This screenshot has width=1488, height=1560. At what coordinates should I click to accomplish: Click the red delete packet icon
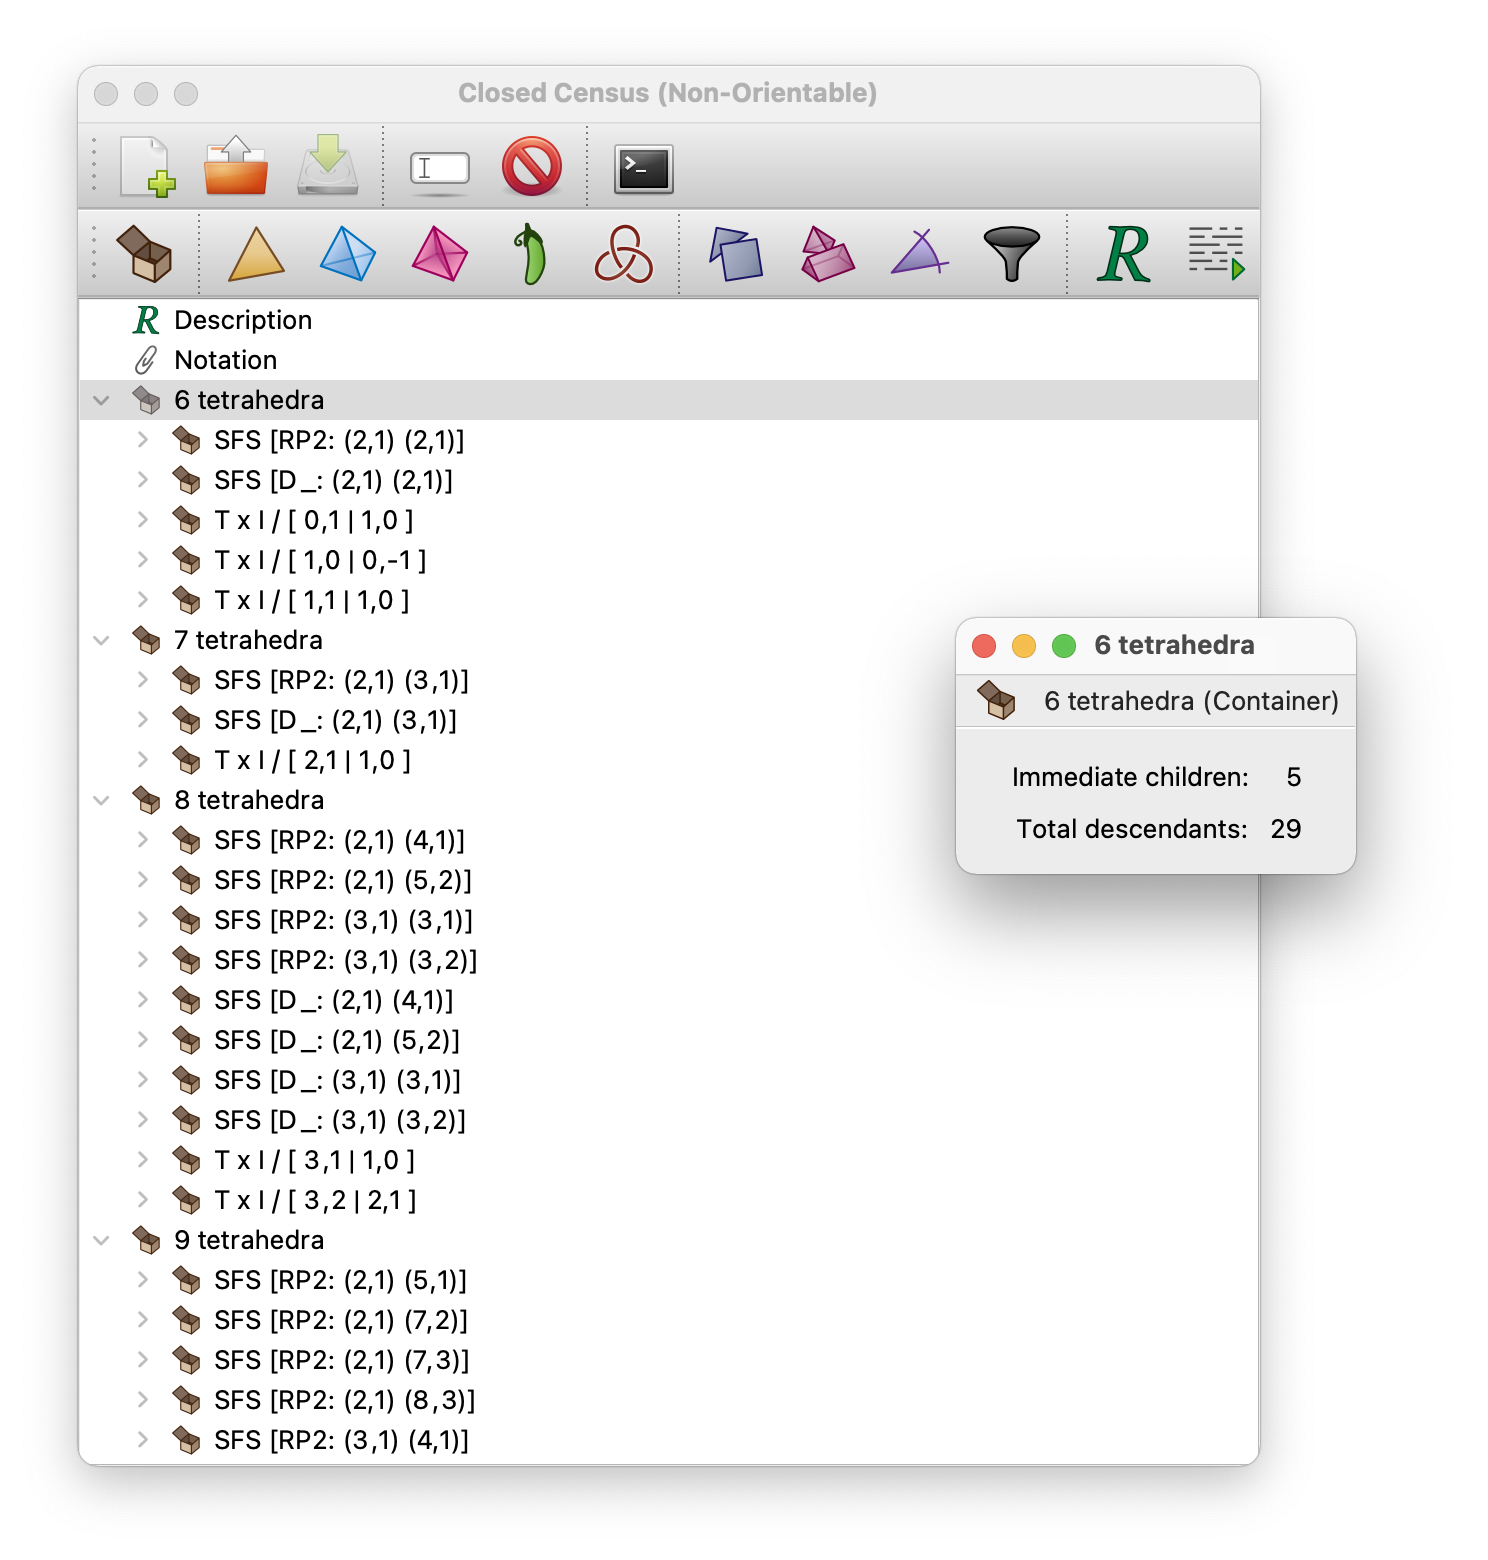[x=531, y=166]
